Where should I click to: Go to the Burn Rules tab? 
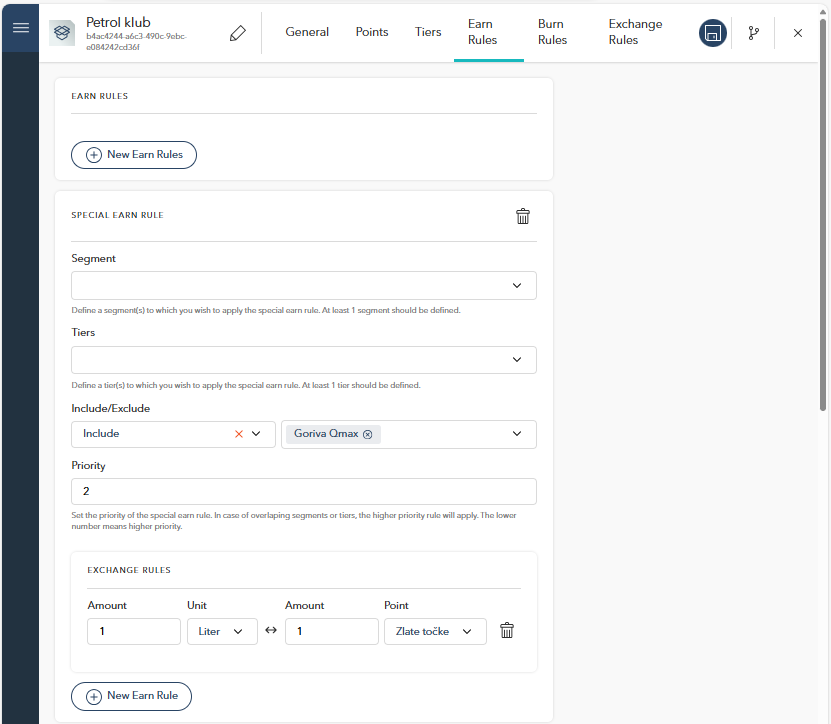(552, 32)
